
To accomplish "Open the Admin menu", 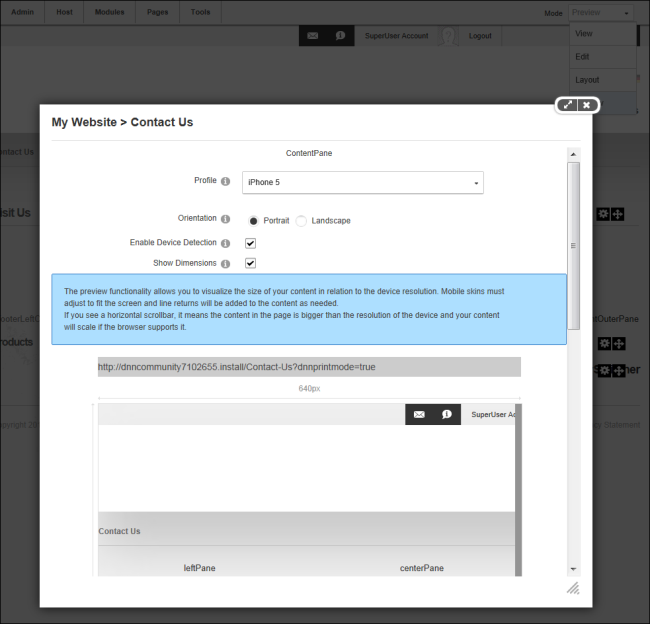I will click(22, 12).
